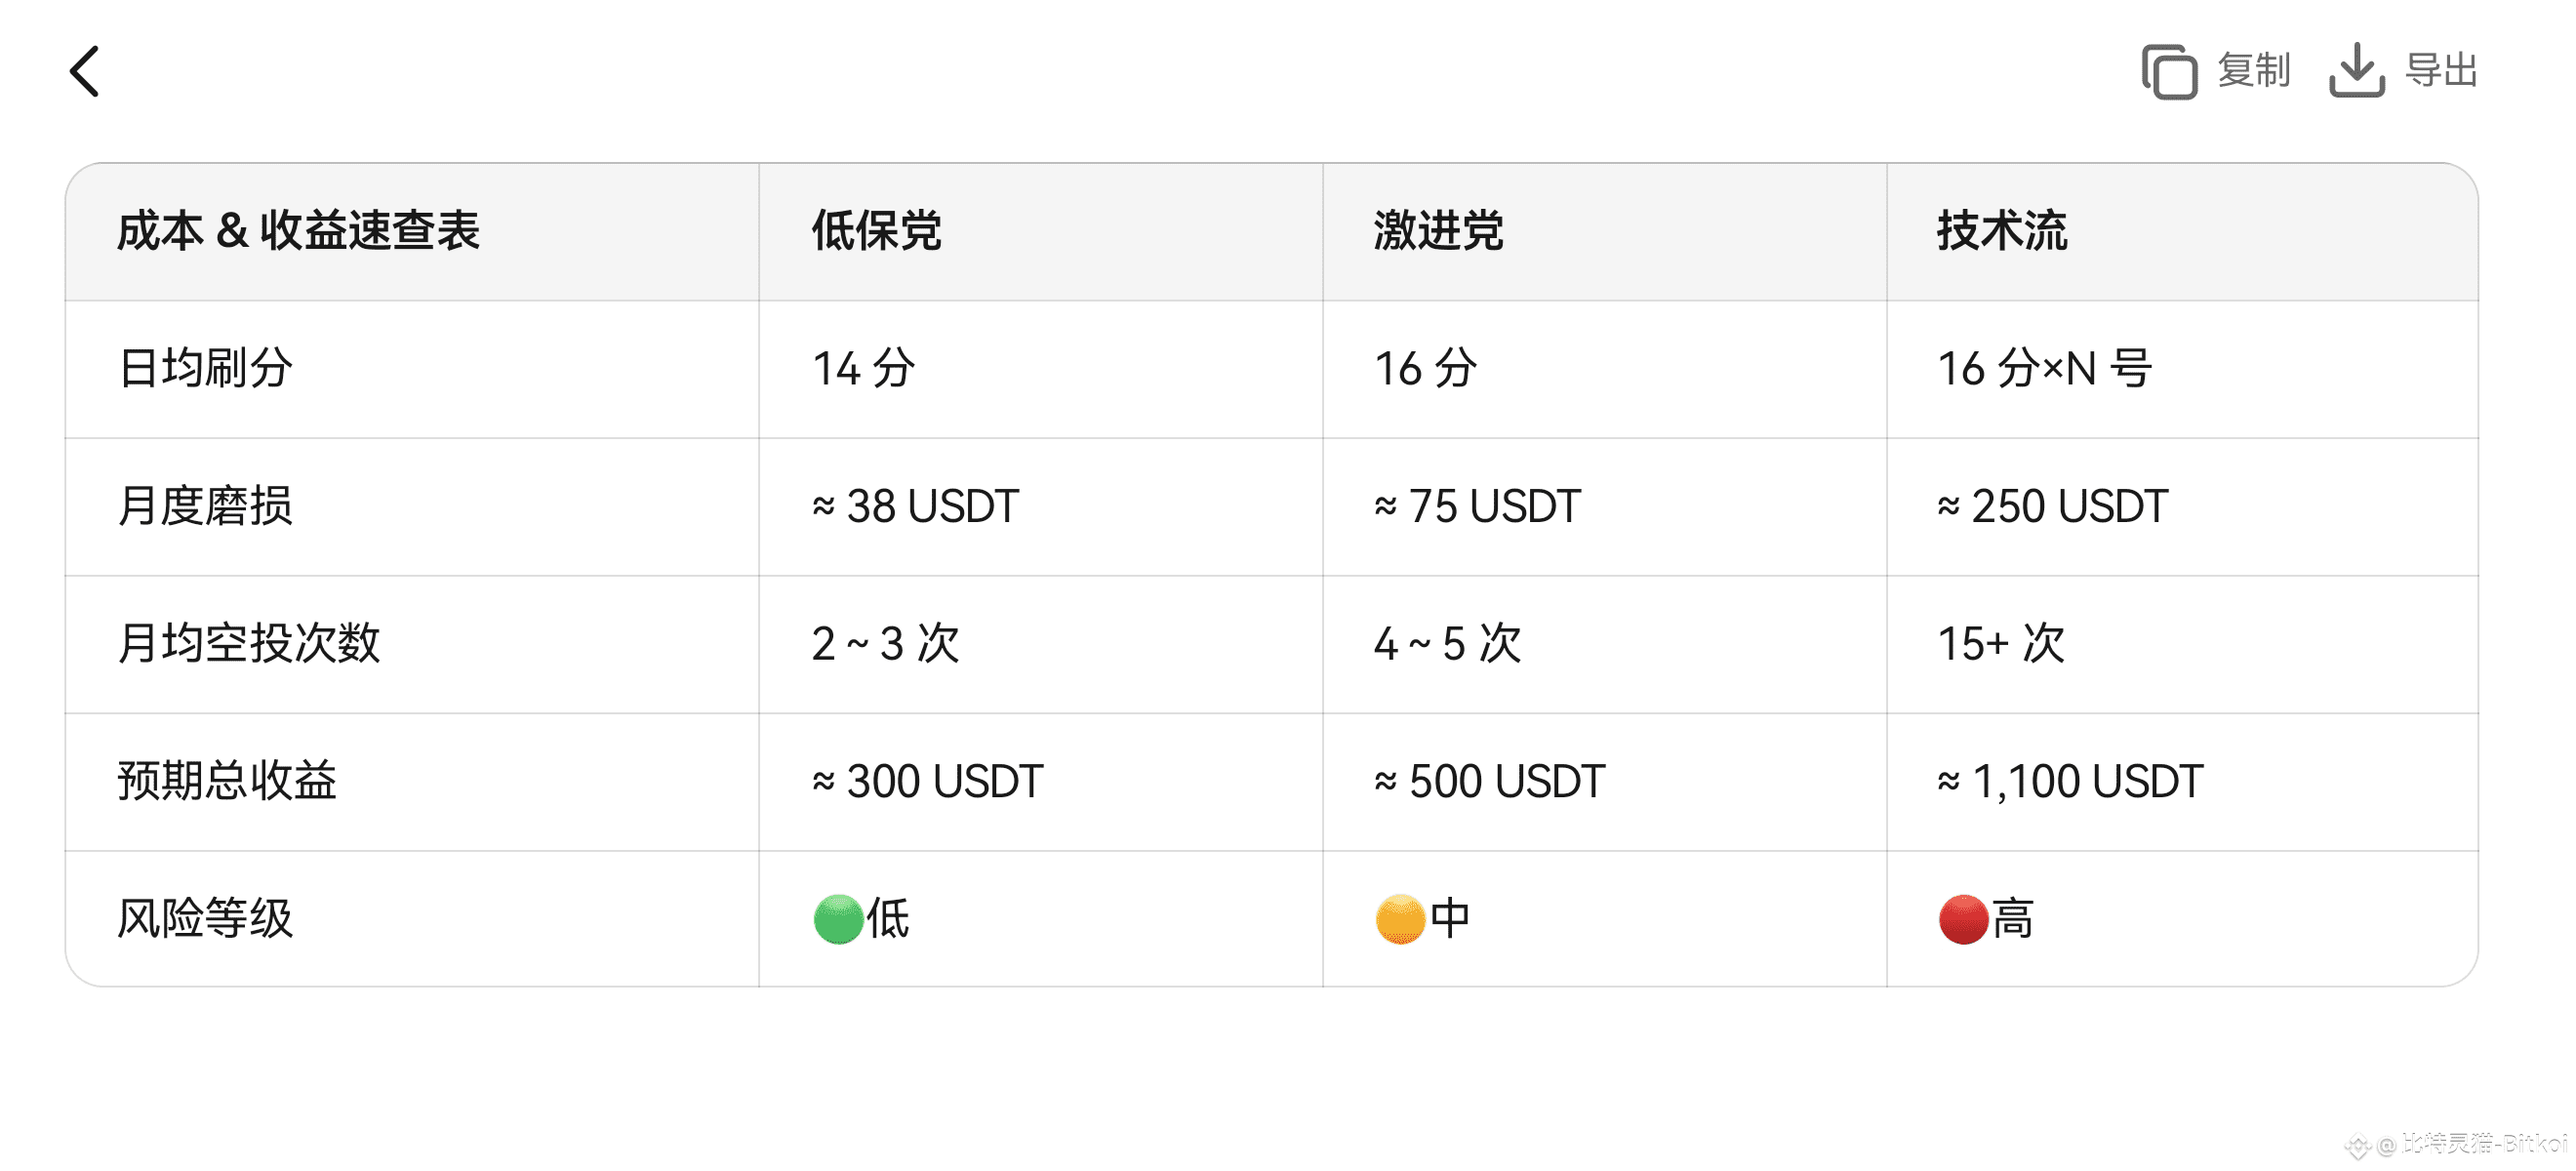Click the 导出 text label
The image size is (2576, 1171).
(2441, 71)
